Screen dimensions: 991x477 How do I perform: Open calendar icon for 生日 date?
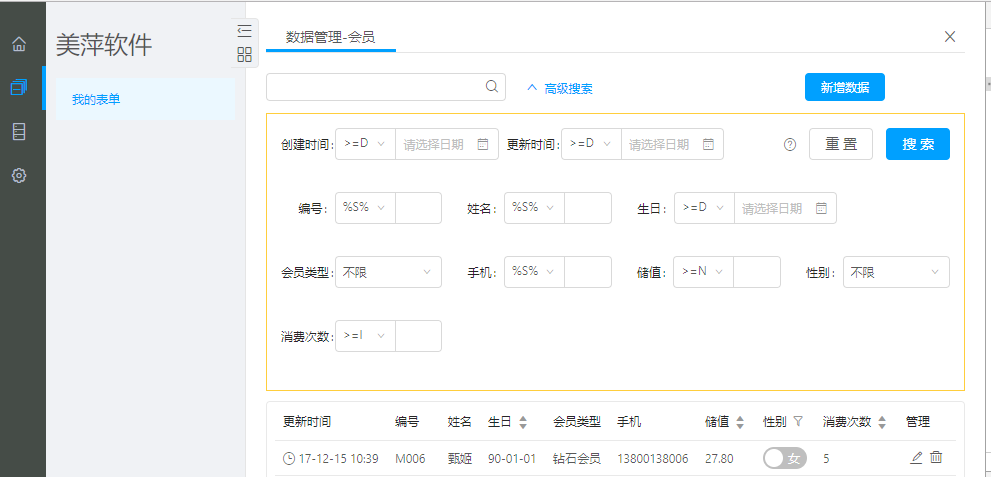[x=821, y=208]
